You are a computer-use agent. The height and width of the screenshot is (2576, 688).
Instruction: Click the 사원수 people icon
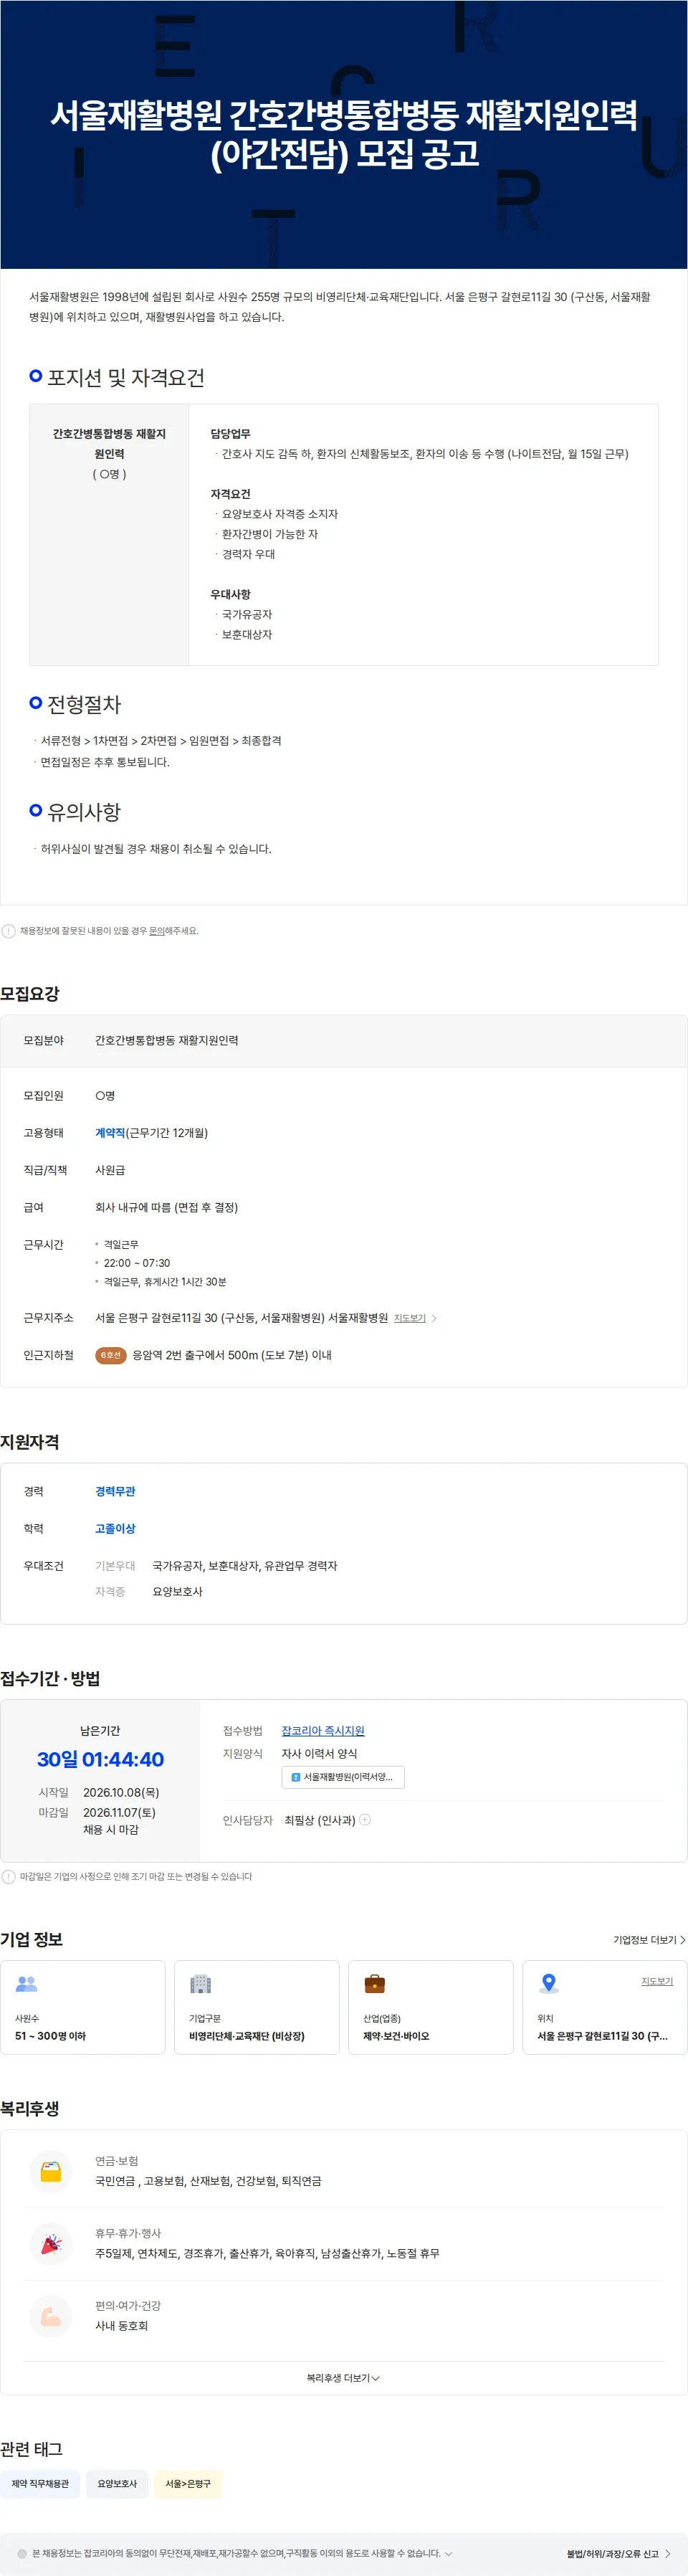(27, 1984)
